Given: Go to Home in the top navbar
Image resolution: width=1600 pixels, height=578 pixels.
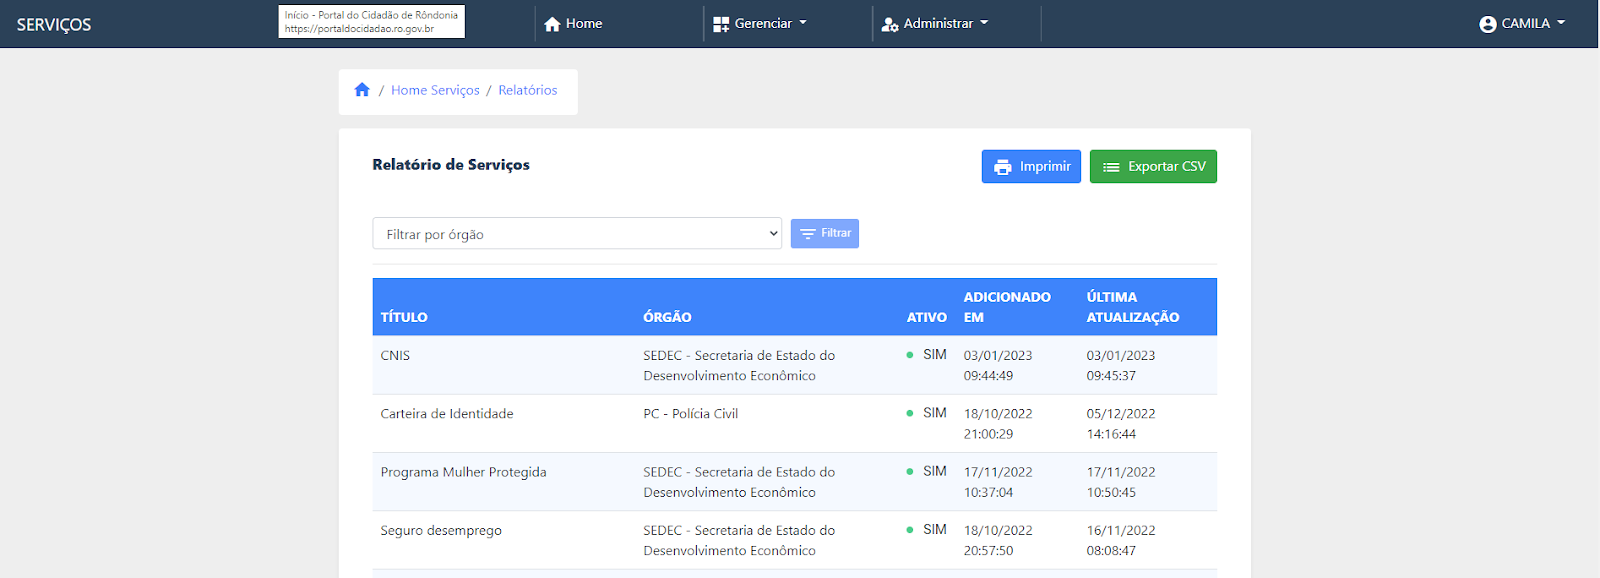Looking at the screenshot, I should click(x=573, y=24).
